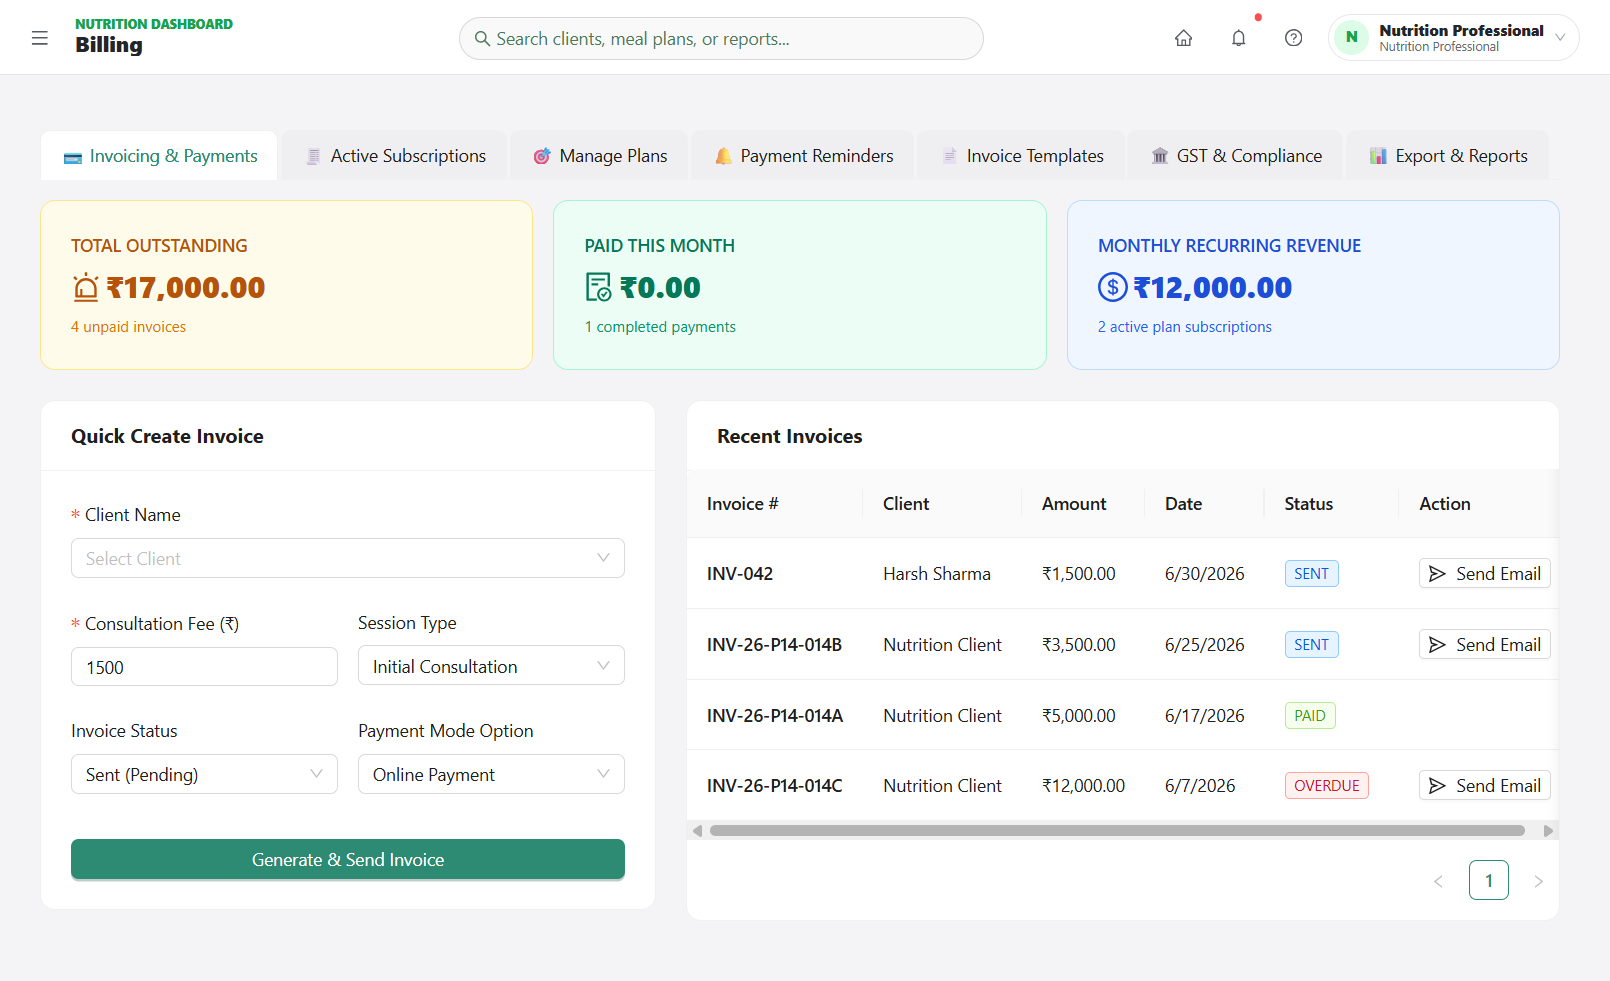Send Email for Harsh Sharma invoice

tap(1485, 574)
